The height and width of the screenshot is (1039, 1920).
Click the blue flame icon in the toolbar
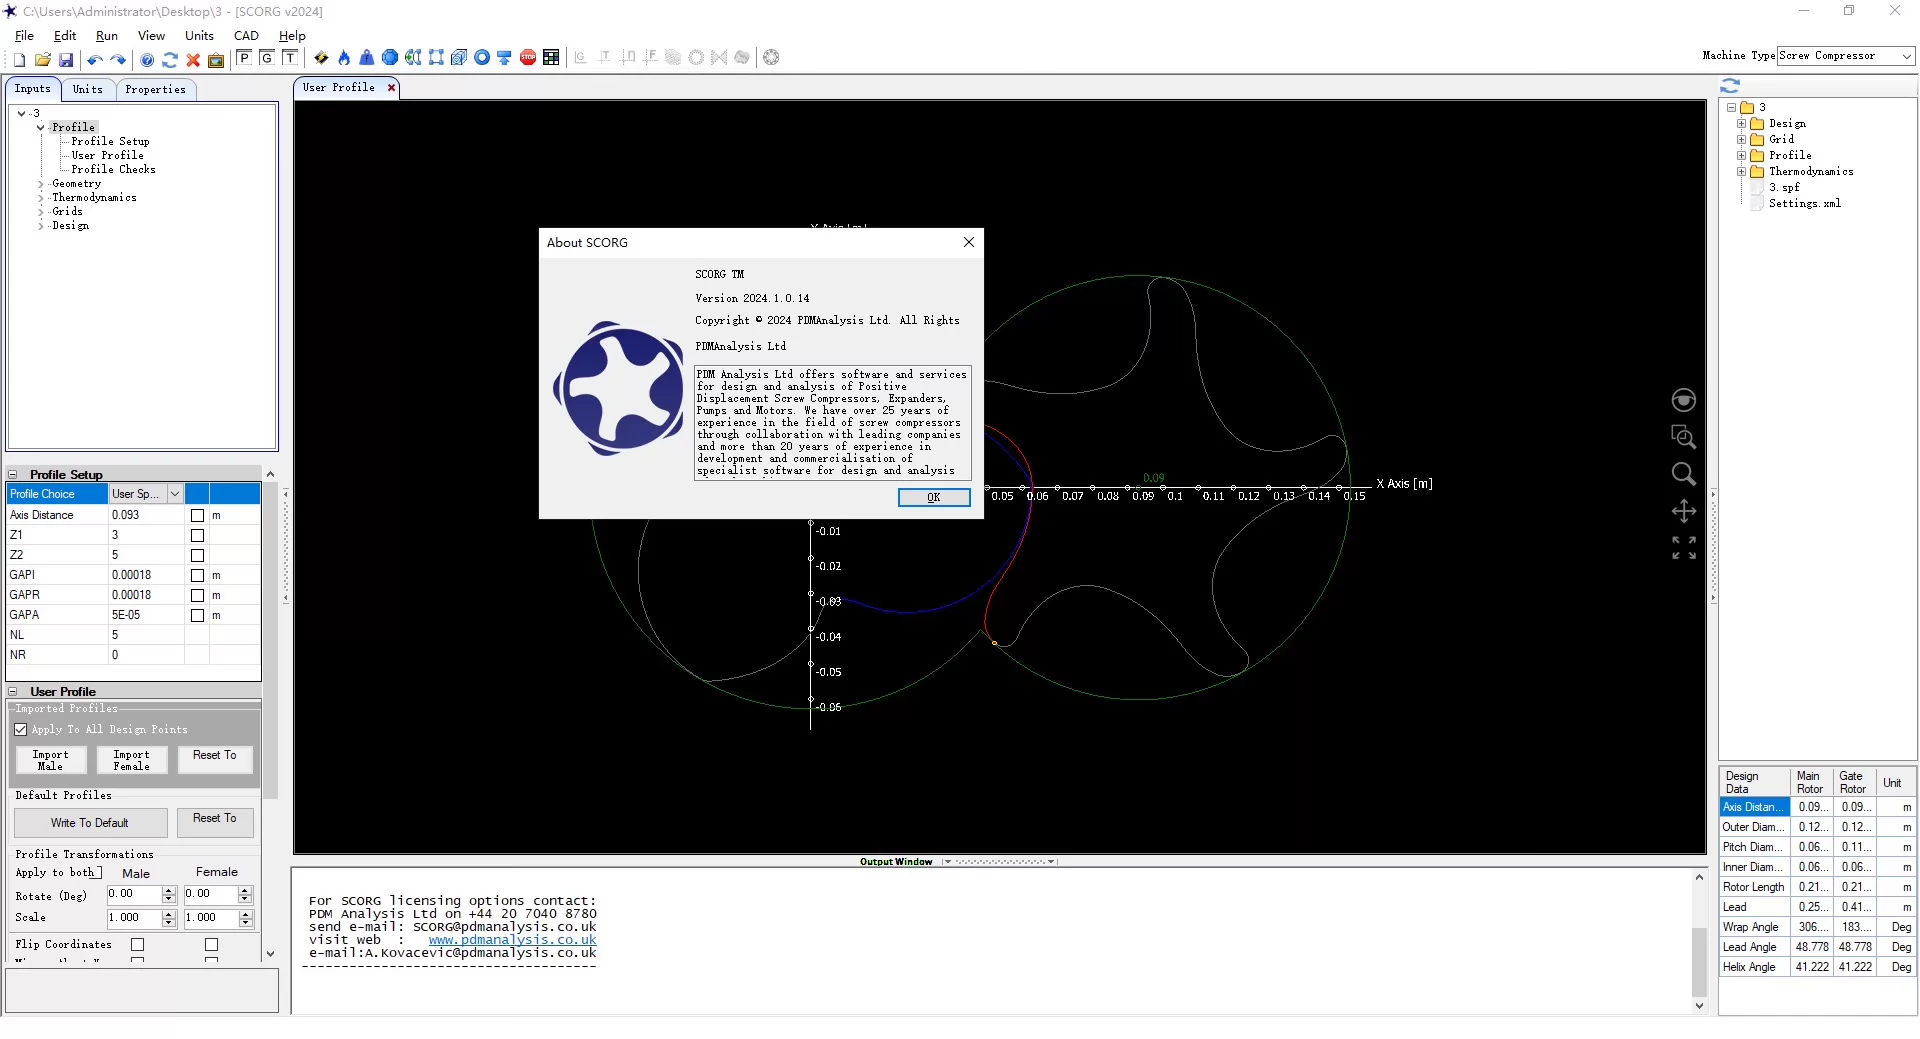[344, 58]
